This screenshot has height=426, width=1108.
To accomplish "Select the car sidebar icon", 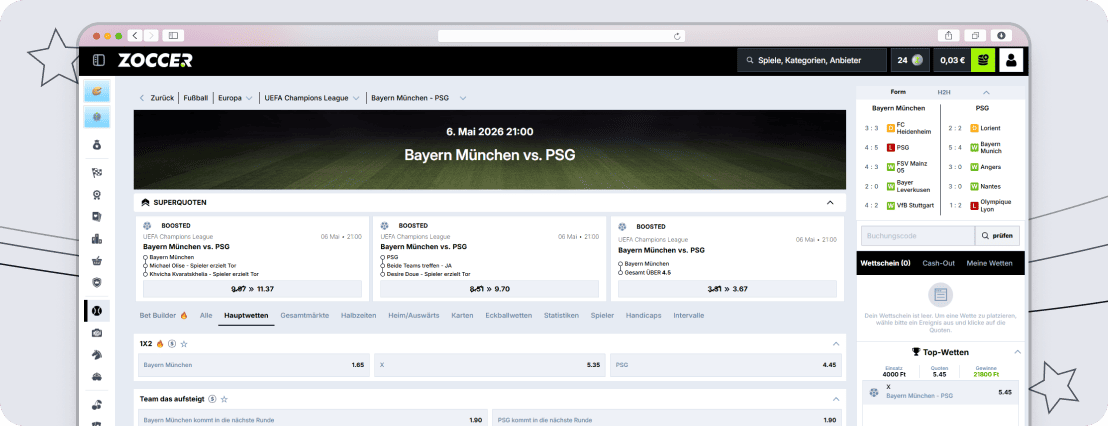I will click(97, 377).
